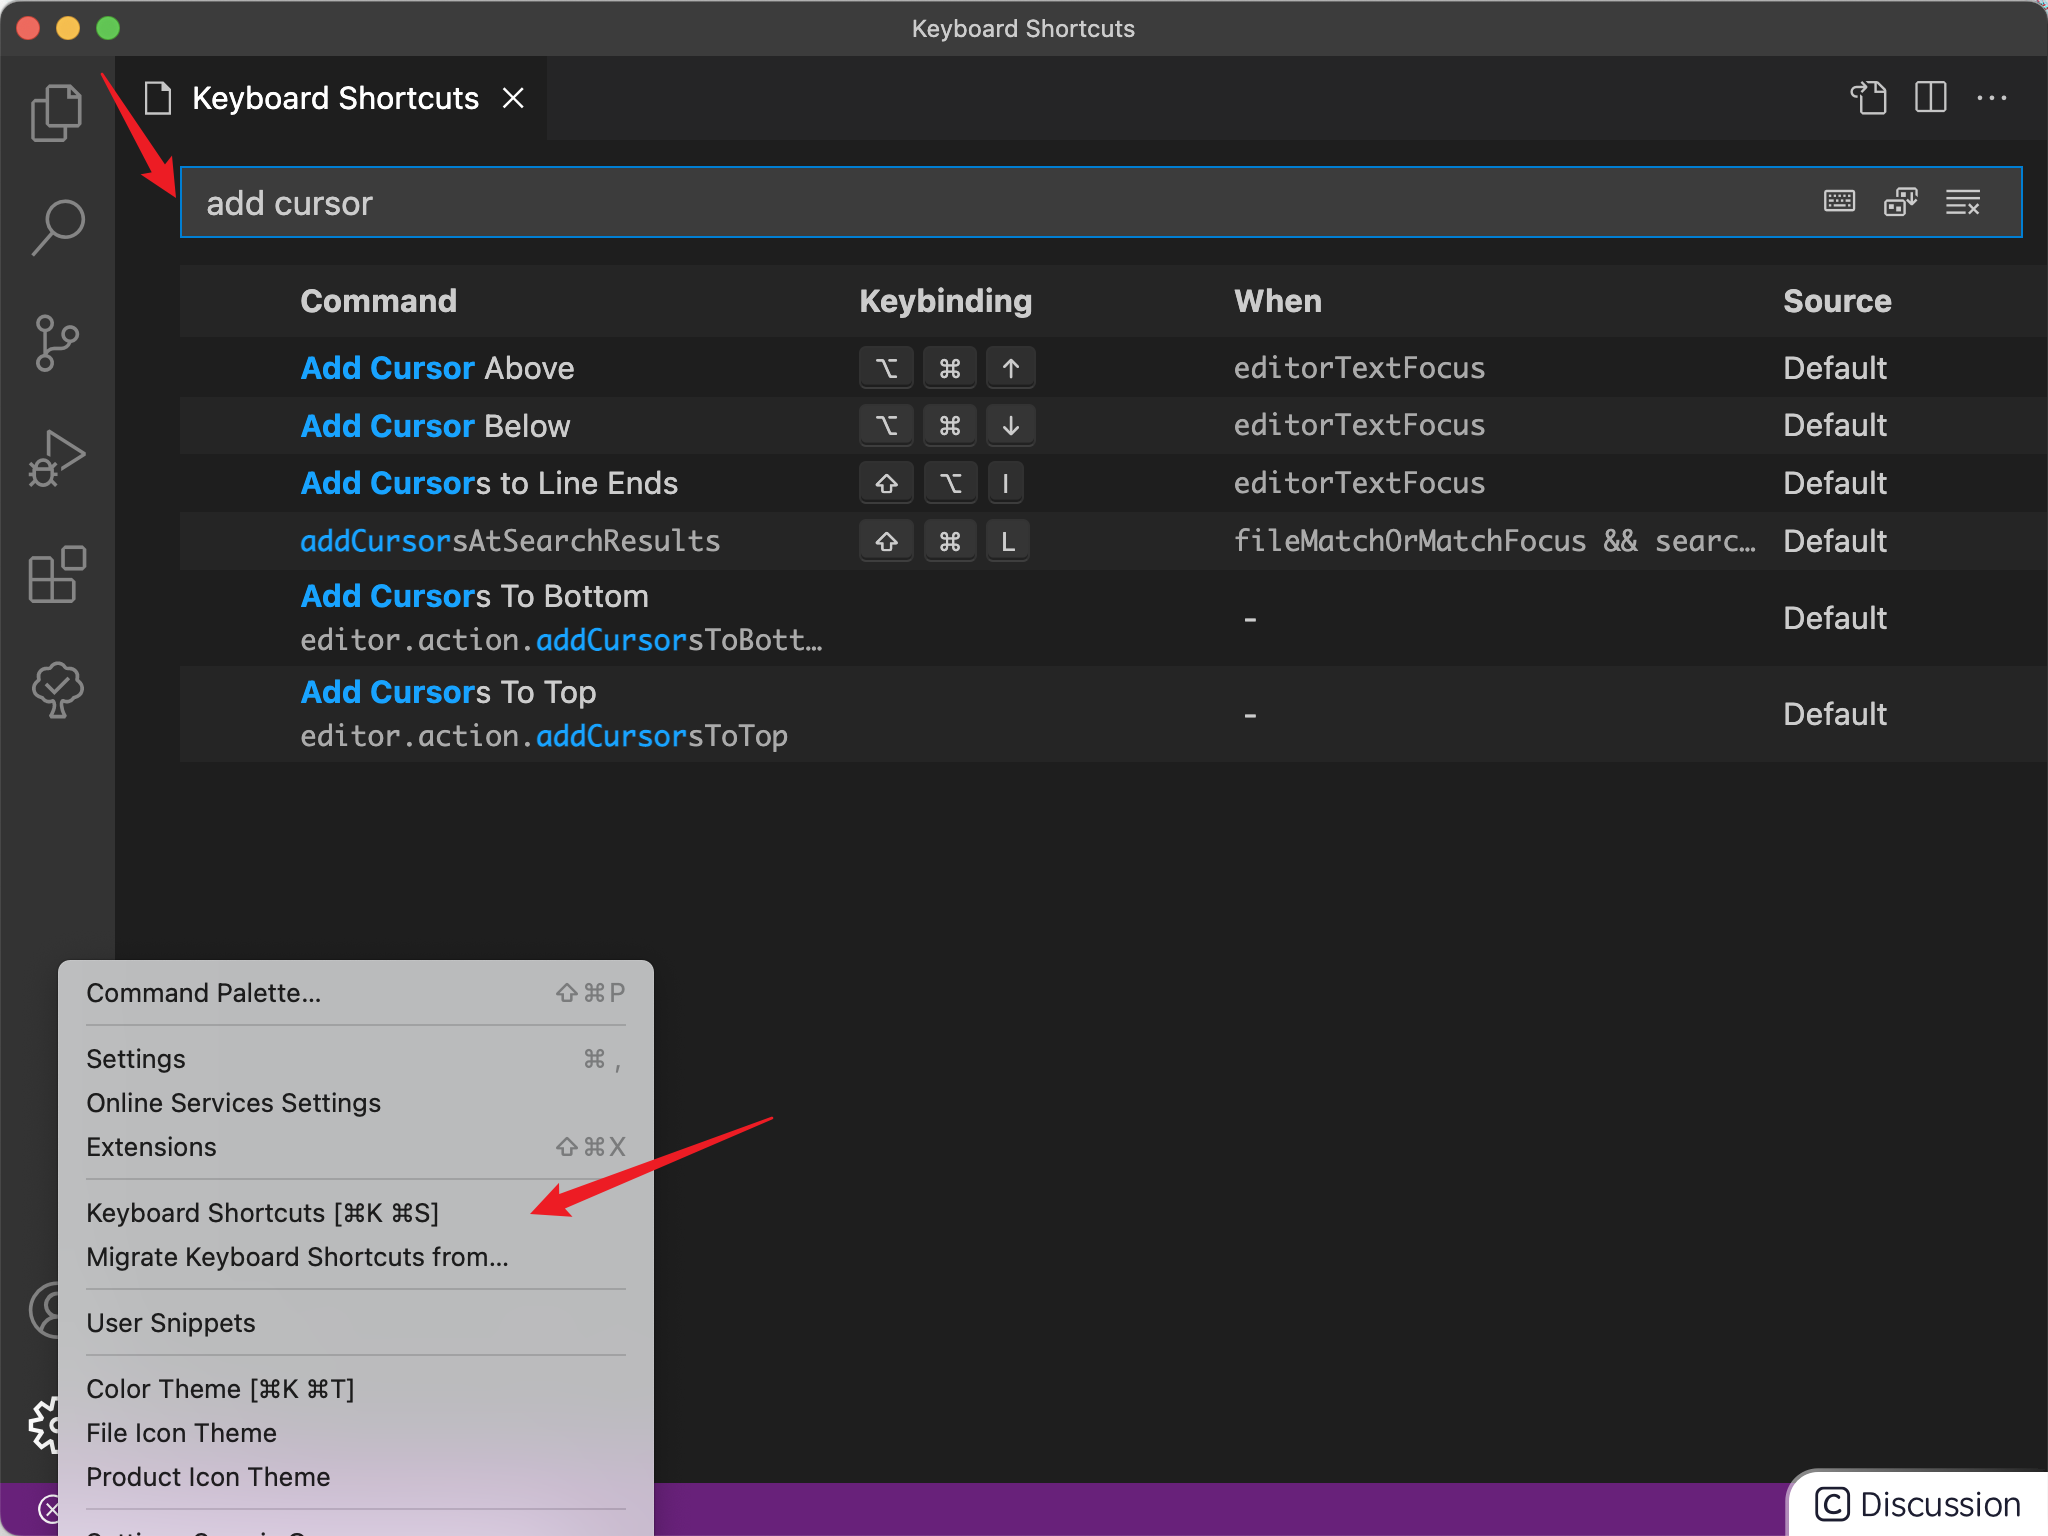Clear the keybindings search input
This screenshot has height=1536, width=2048.
tap(1962, 202)
